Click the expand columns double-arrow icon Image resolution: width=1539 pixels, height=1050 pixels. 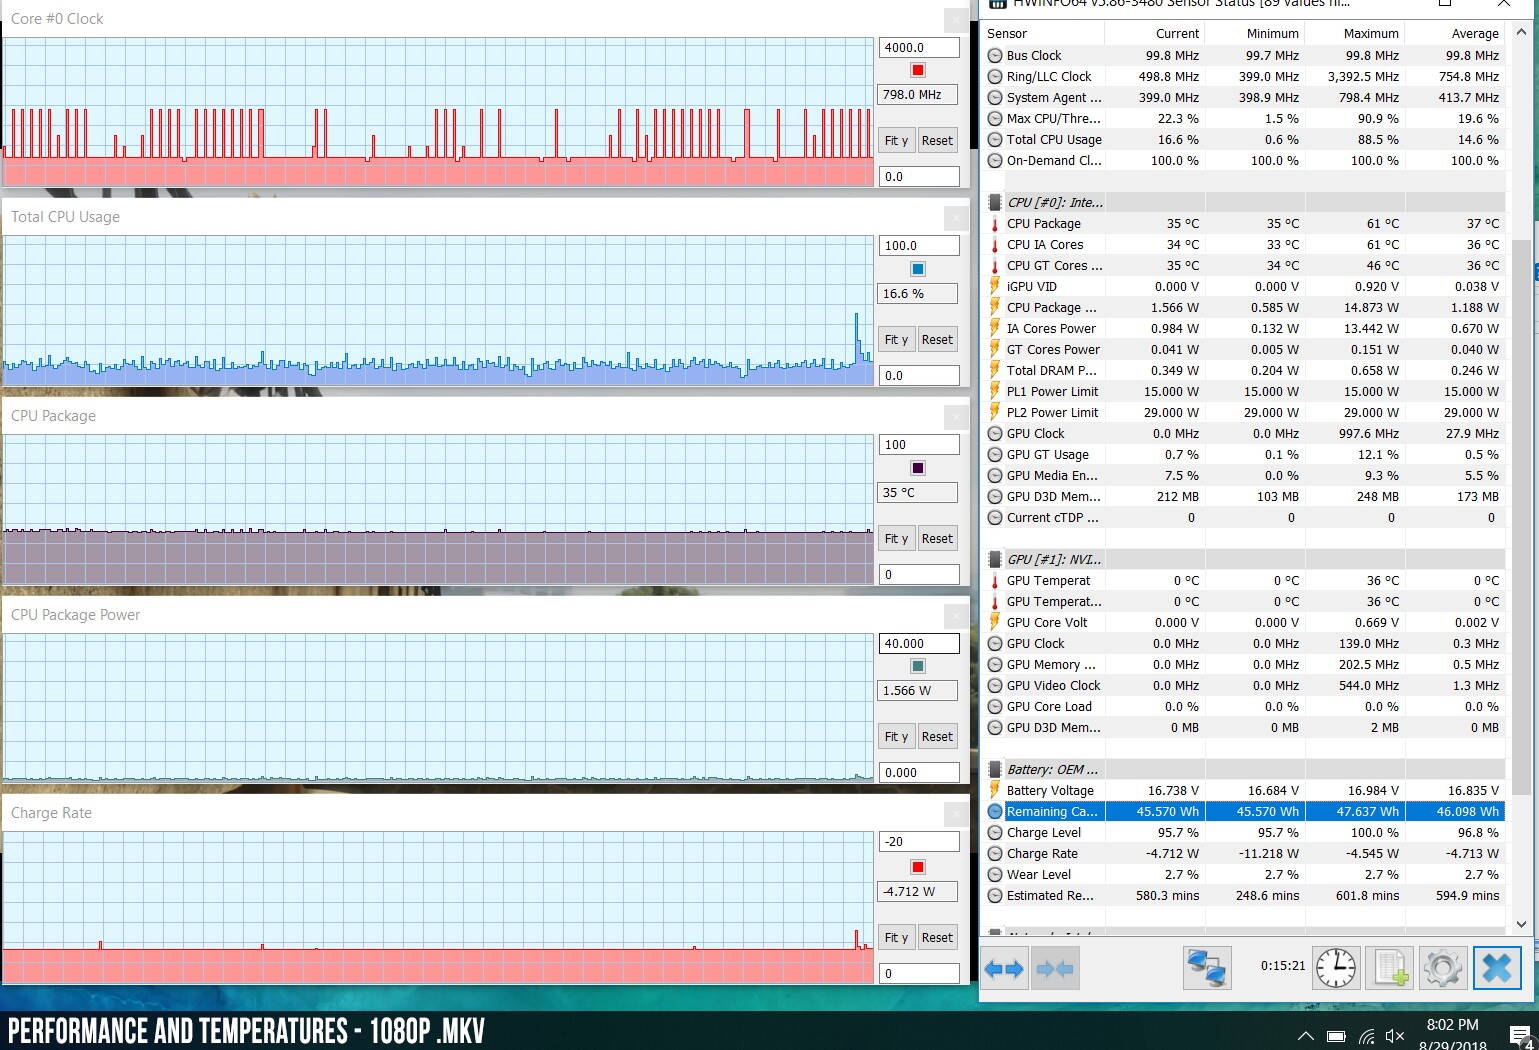tap(1004, 968)
